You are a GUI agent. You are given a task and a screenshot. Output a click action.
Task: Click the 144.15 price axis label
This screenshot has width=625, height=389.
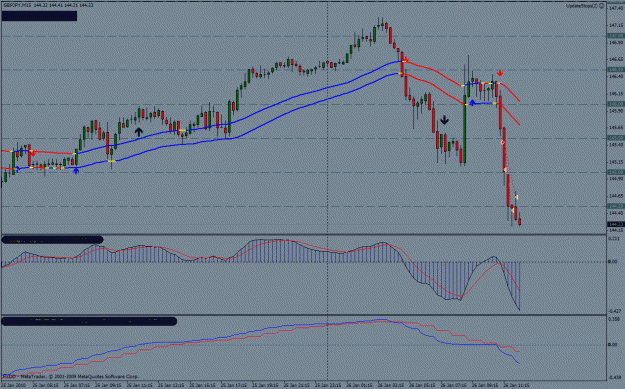click(616, 230)
